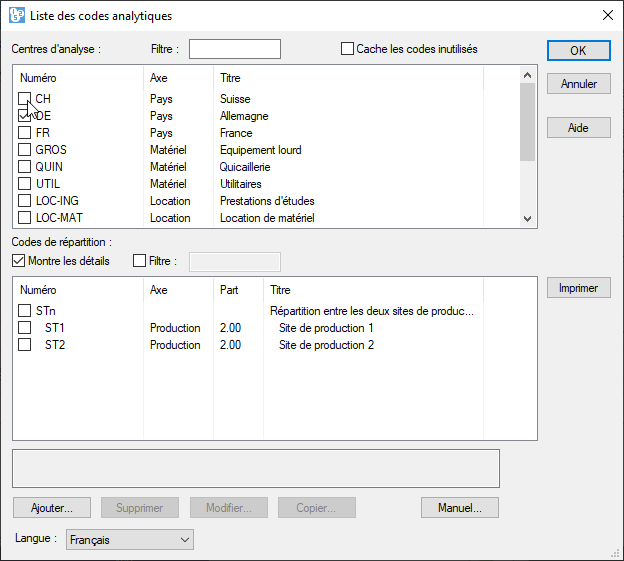Check the LOC-ING code checkbox
624x561 pixels.
point(24,201)
